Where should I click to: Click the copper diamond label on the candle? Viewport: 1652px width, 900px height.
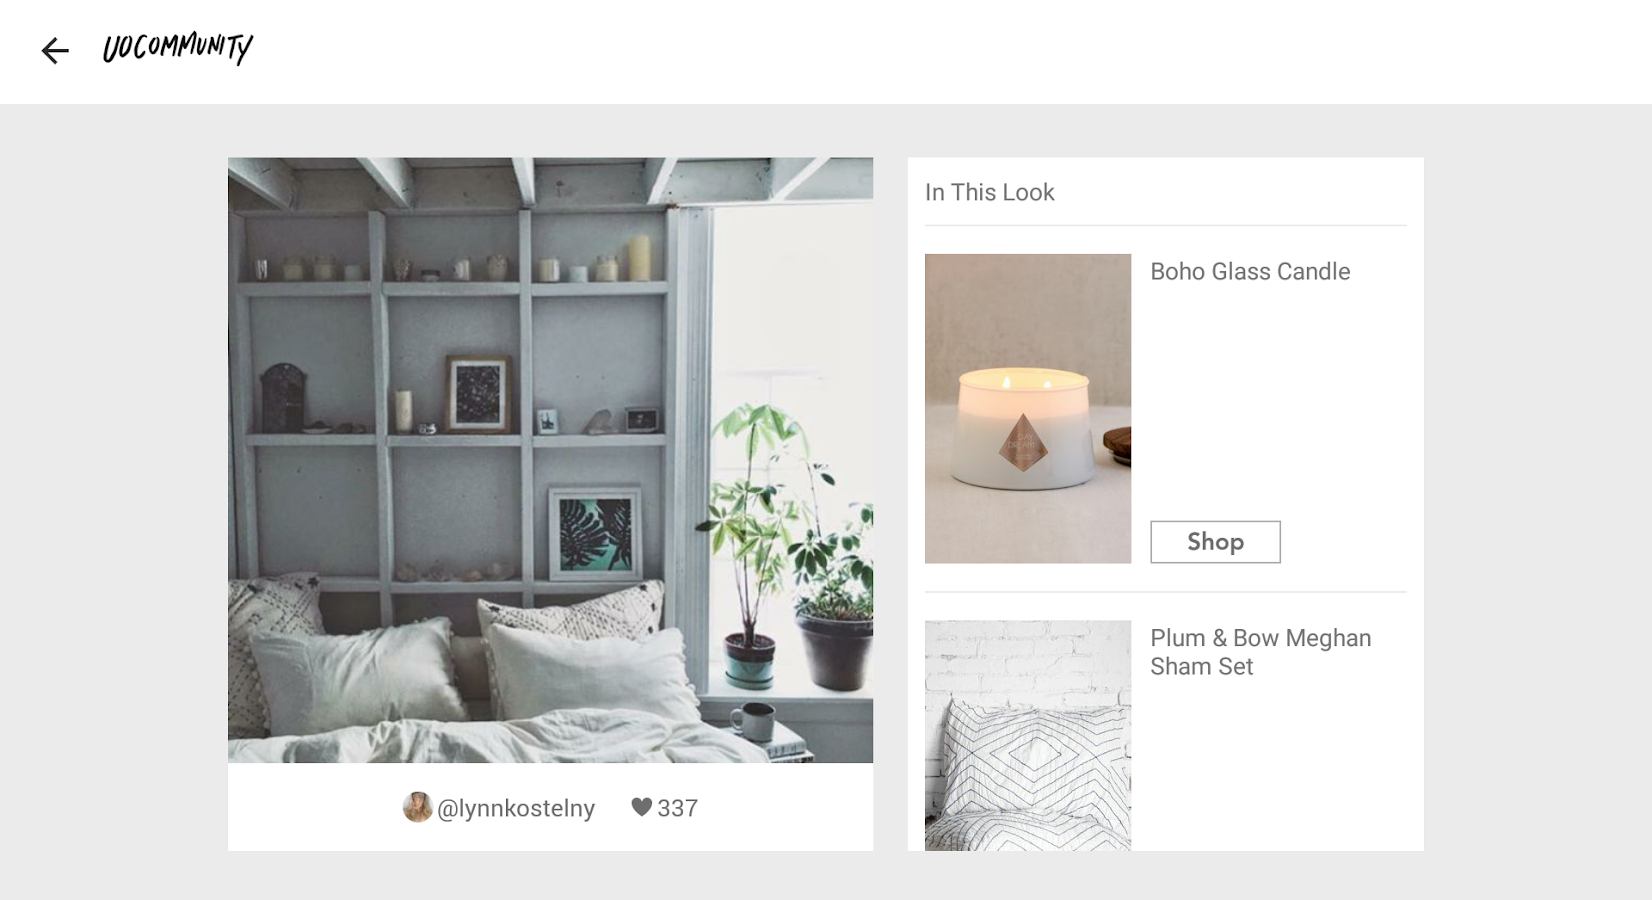(x=1023, y=442)
